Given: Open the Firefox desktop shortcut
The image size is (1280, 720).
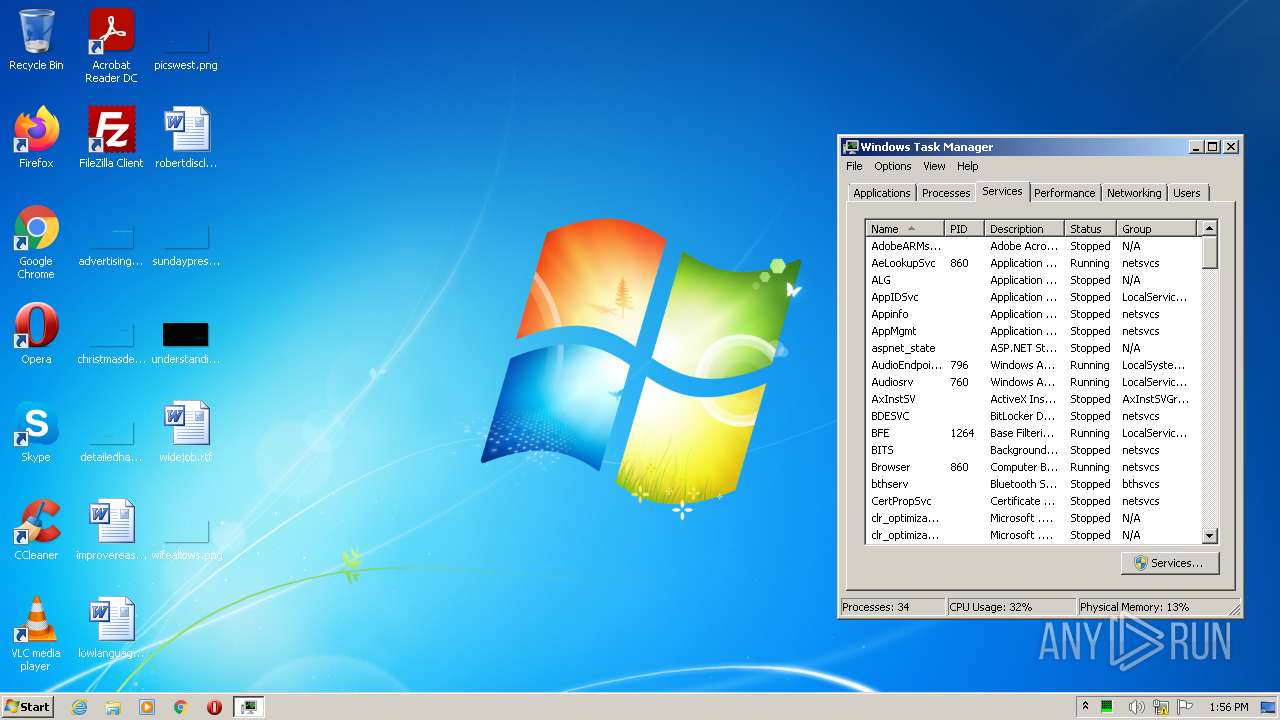Looking at the screenshot, I should (36, 138).
